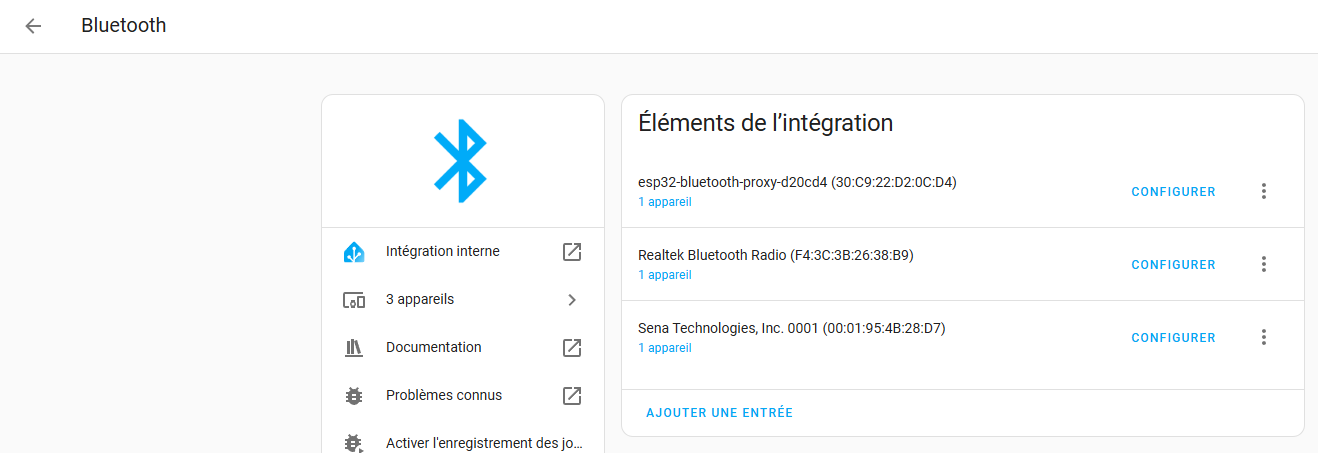Click the devices icon beside 3 appareils
Image resolution: width=1318 pixels, height=453 pixels.
coord(353,300)
